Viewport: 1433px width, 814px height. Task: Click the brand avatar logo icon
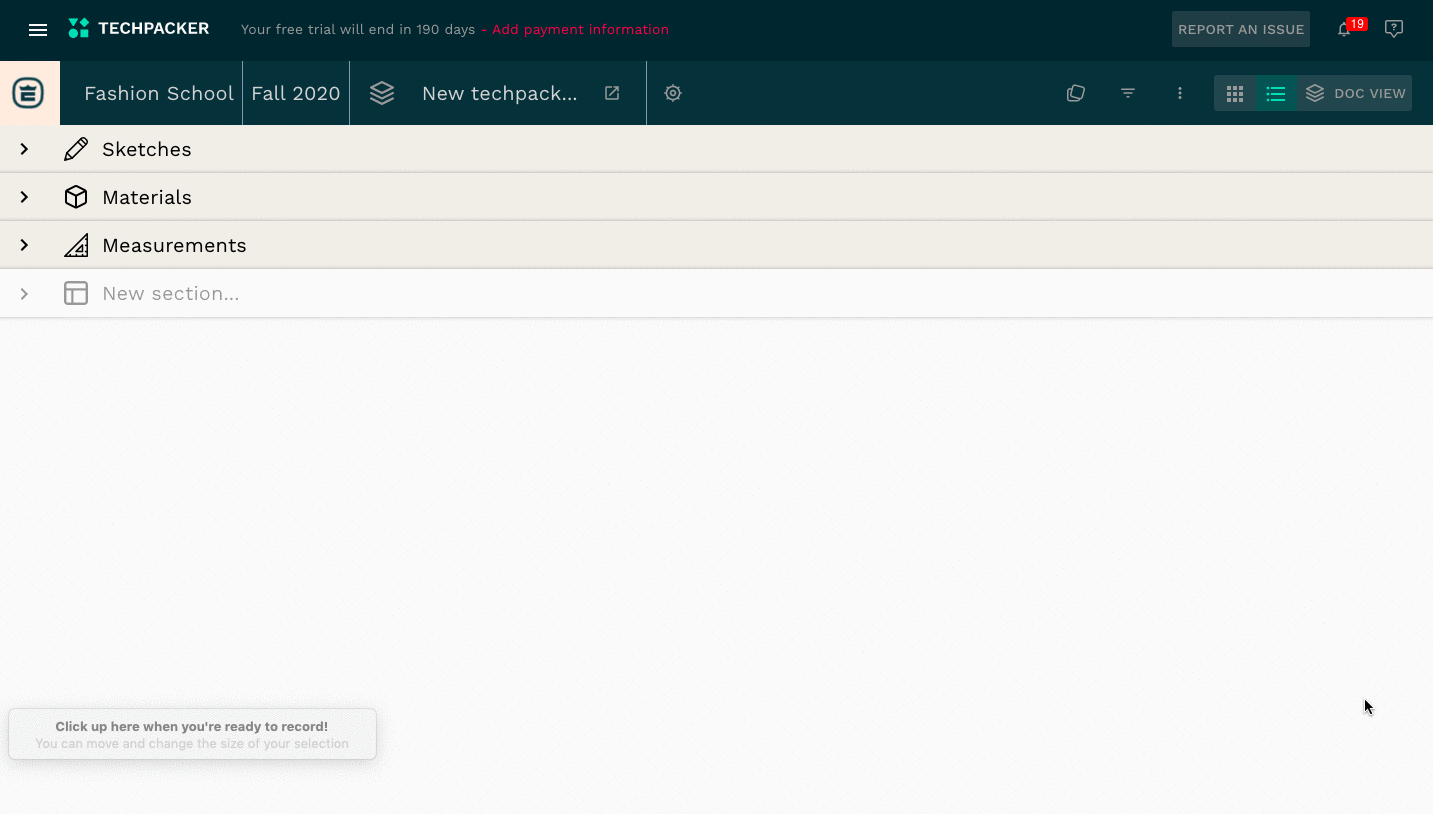pos(29,93)
